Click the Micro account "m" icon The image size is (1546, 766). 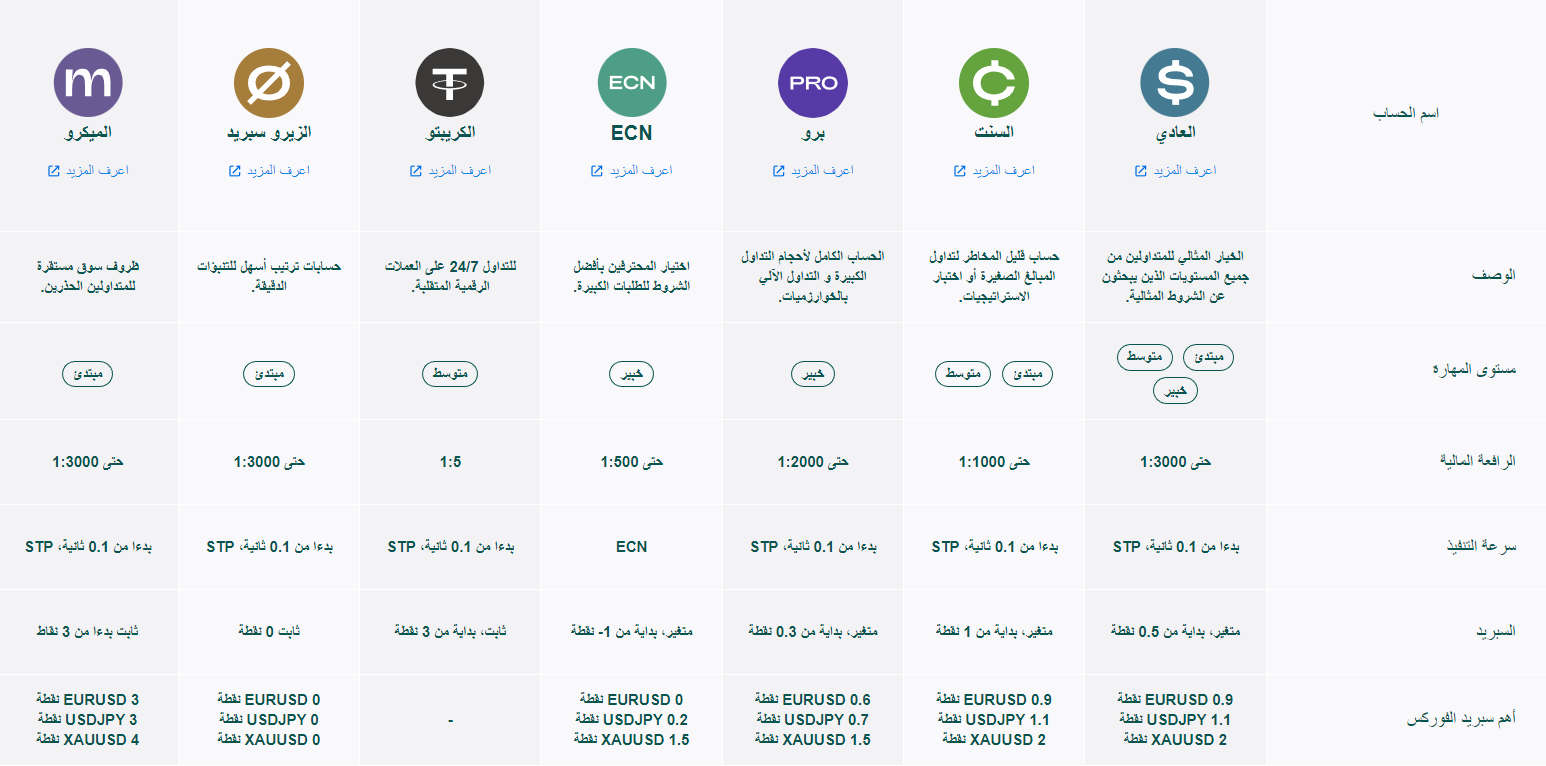click(87, 83)
